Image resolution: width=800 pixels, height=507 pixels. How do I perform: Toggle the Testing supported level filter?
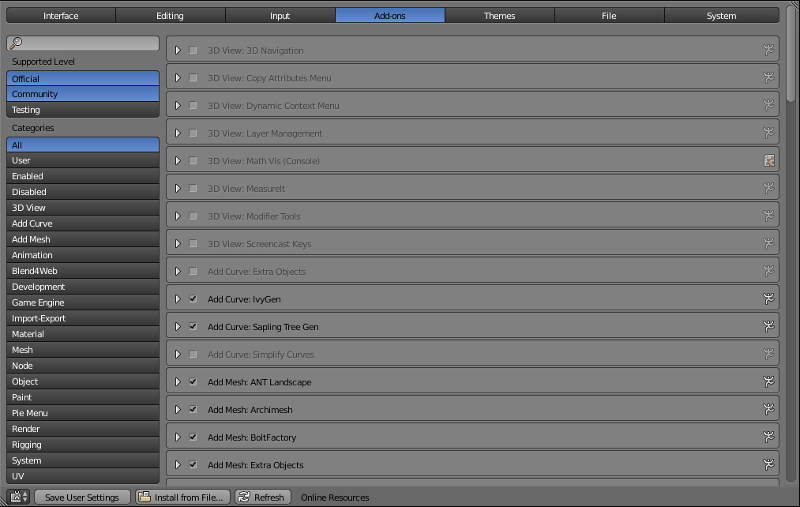[82, 110]
